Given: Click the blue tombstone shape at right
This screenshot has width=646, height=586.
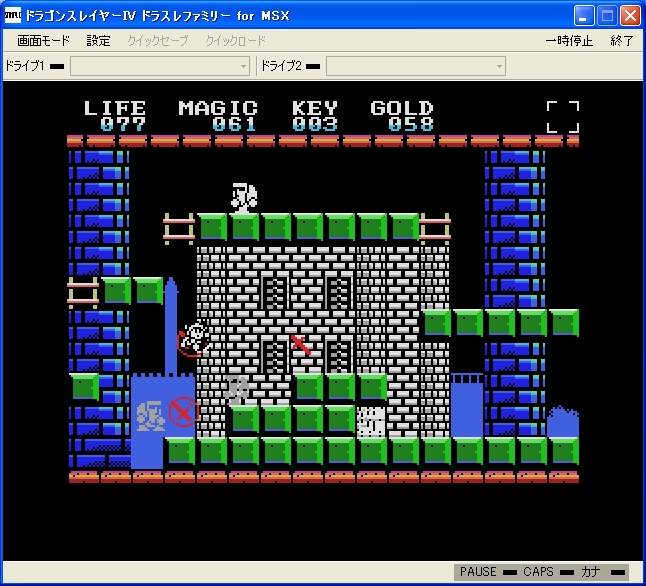Looking at the screenshot, I should 563,421.
